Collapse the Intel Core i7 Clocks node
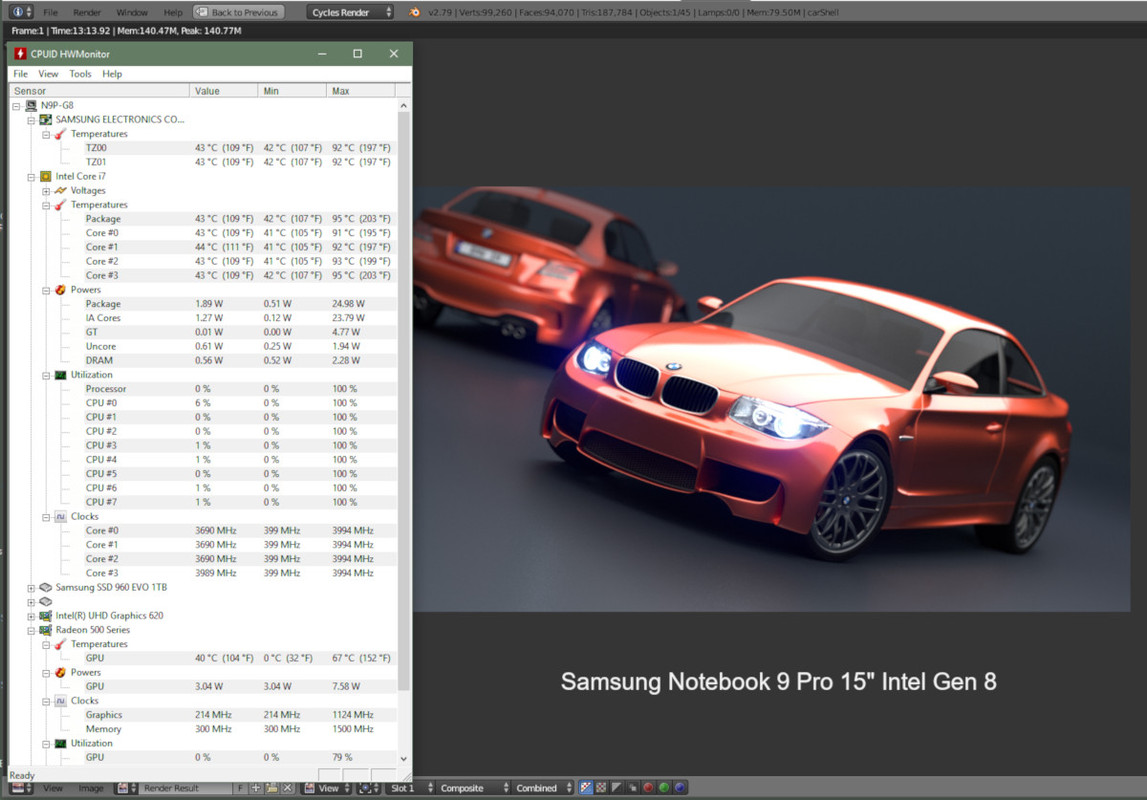1147x800 pixels. [x=46, y=517]
